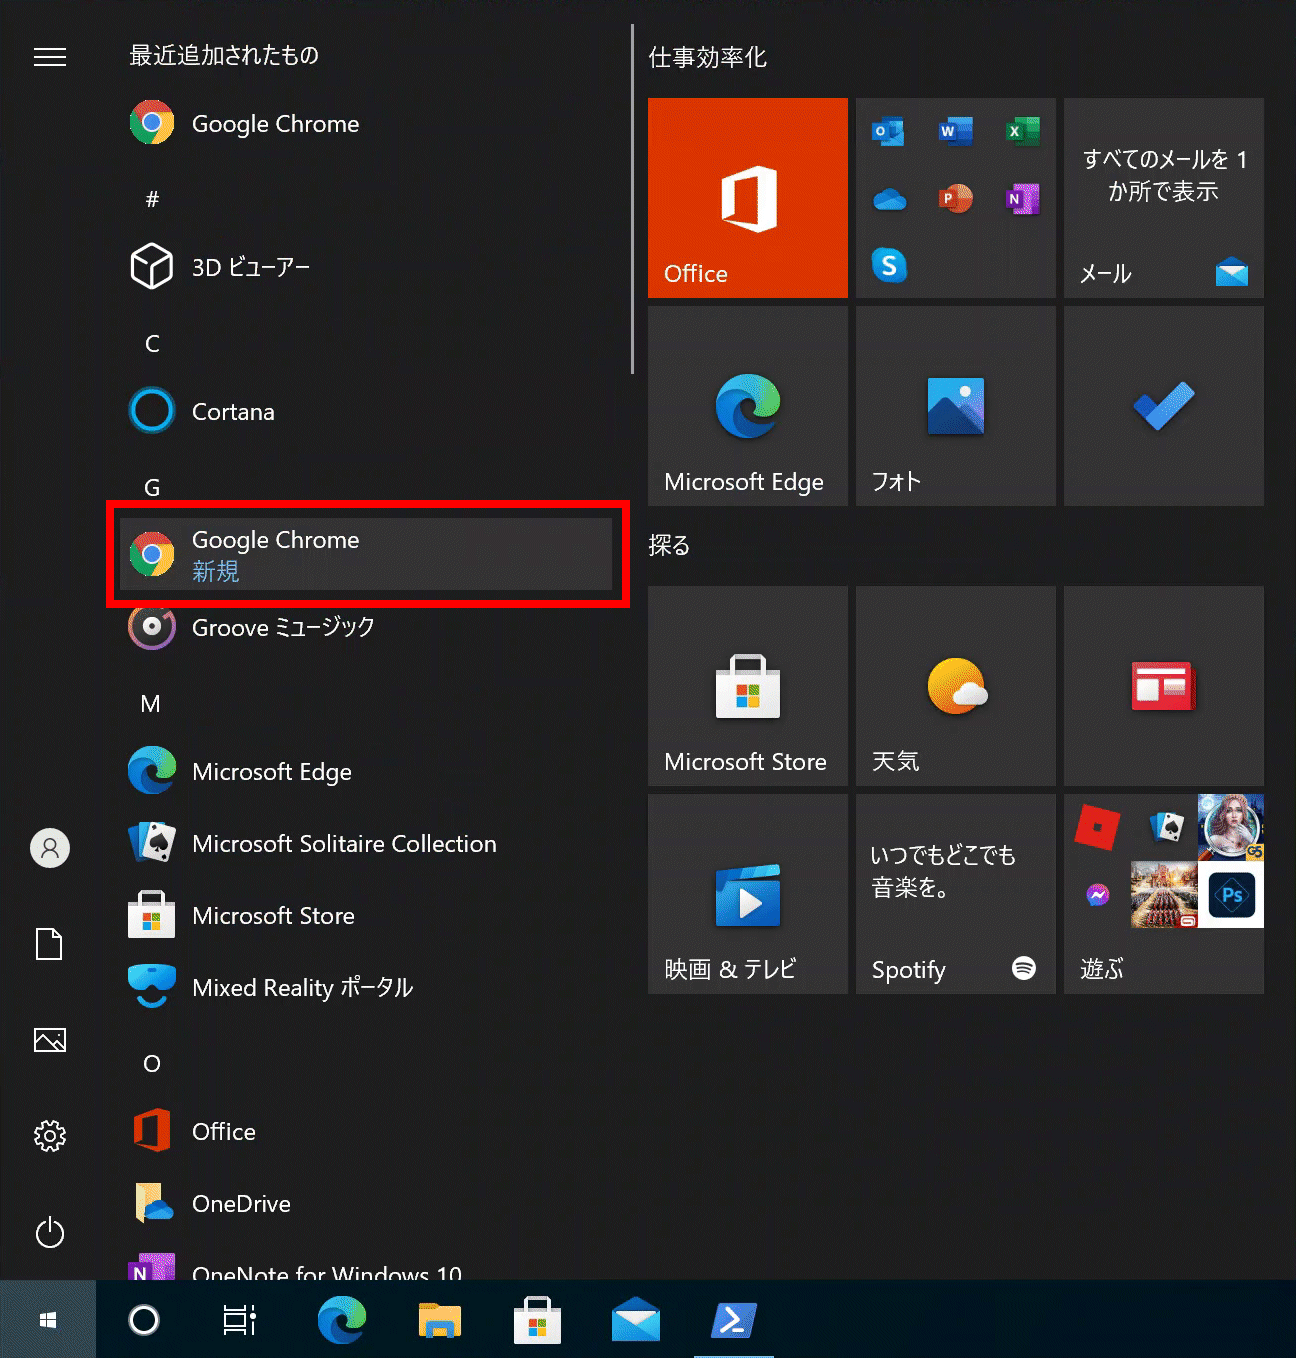Viewport: 1296px width, 1358px height.
Task: Open the 天気 weather tile
Action: [x=956, y=686]
